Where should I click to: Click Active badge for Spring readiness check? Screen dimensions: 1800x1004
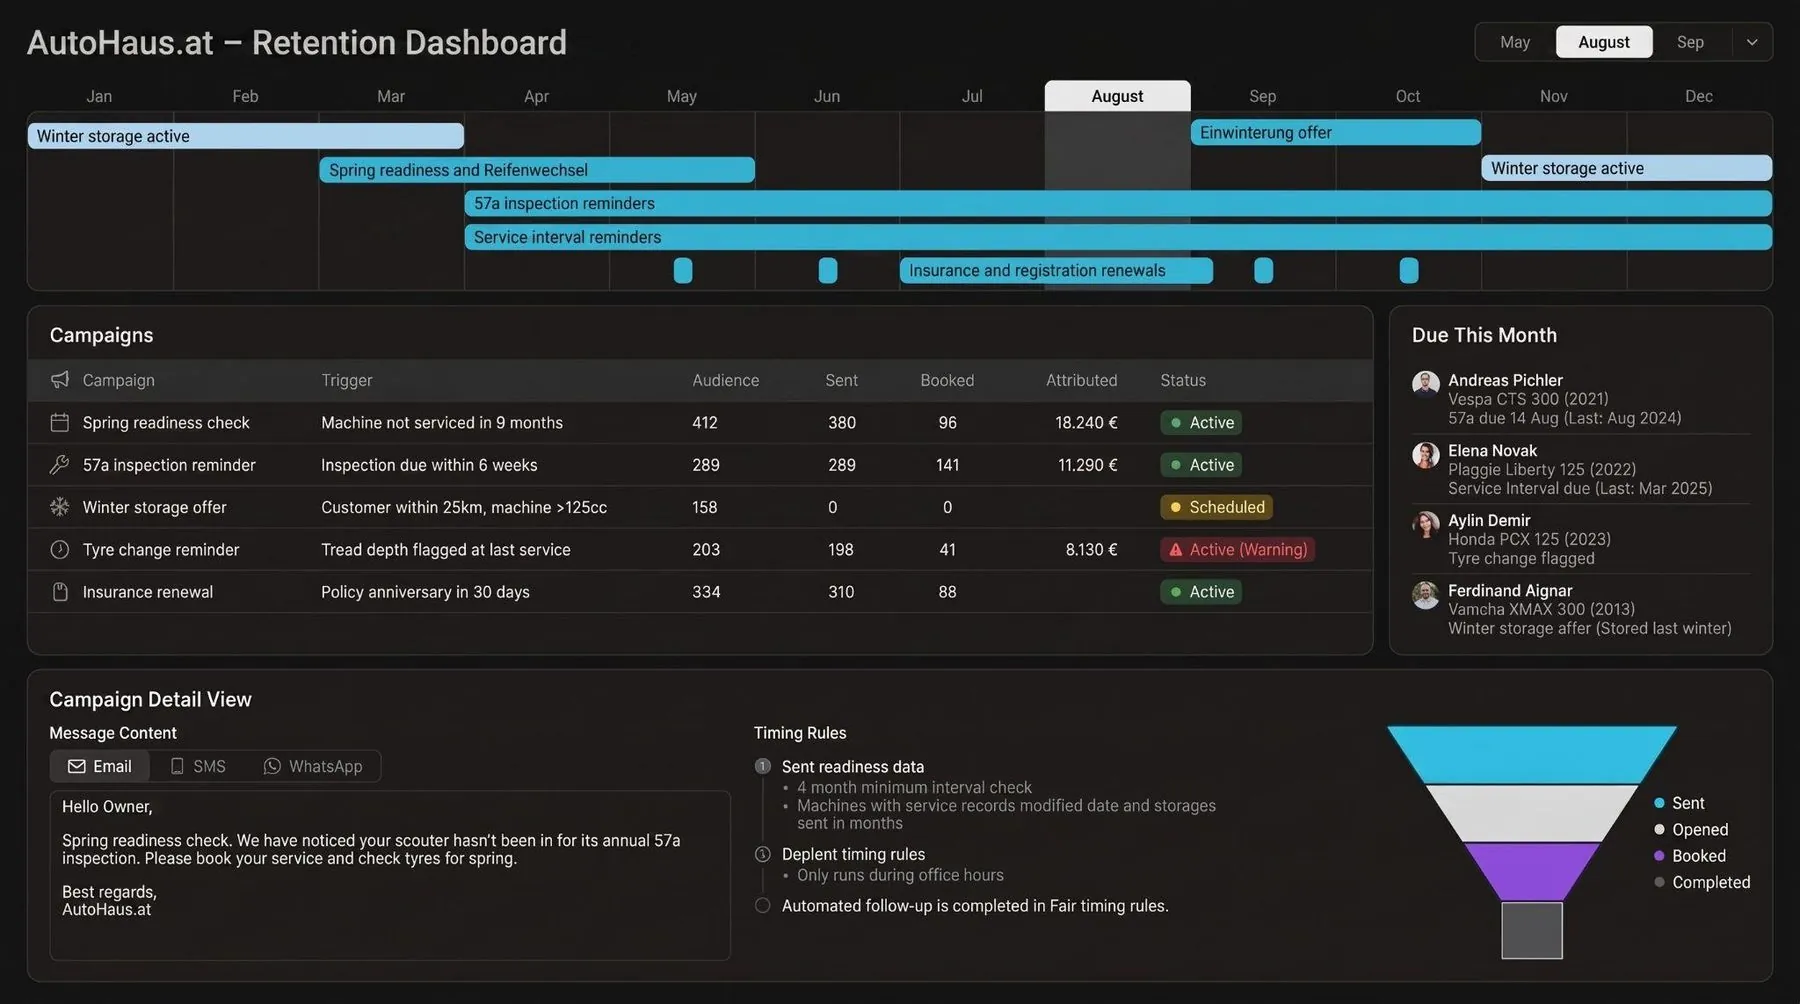[1201, 423]
